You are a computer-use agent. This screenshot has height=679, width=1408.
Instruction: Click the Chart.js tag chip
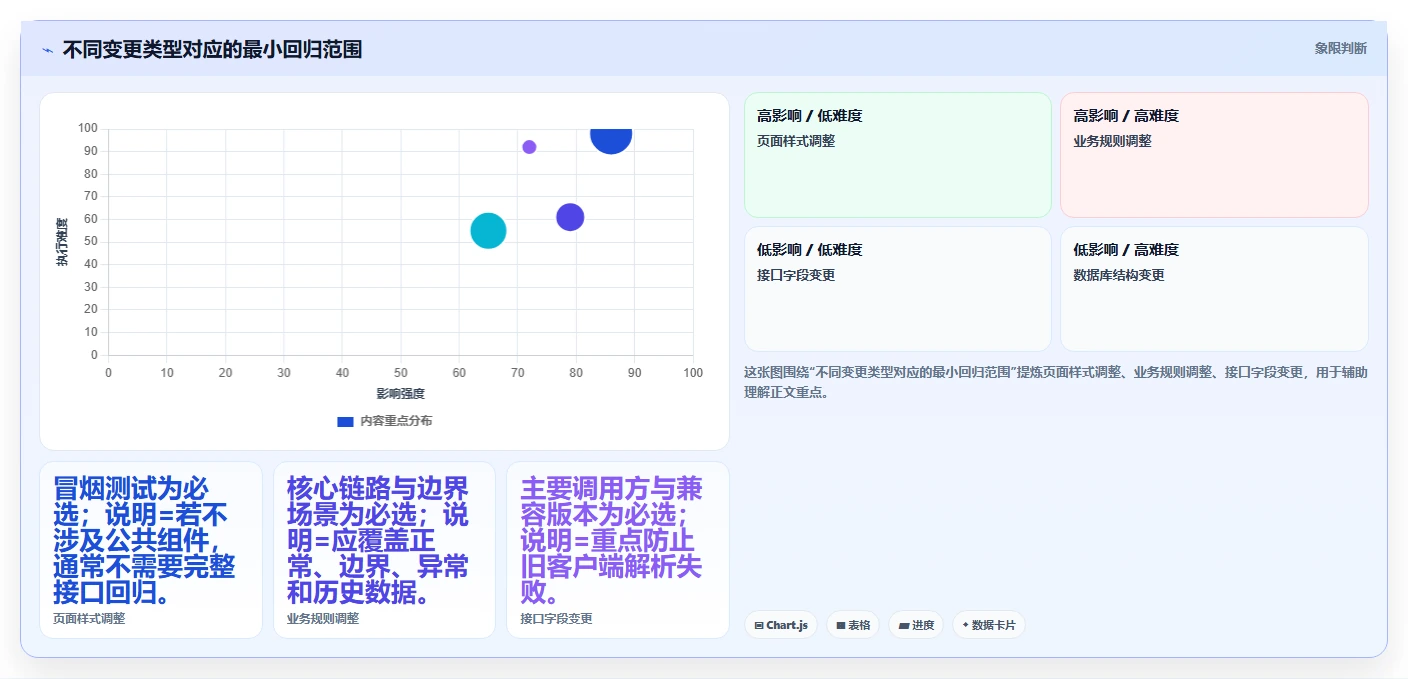pyautogui.click(x=780, y=625)
